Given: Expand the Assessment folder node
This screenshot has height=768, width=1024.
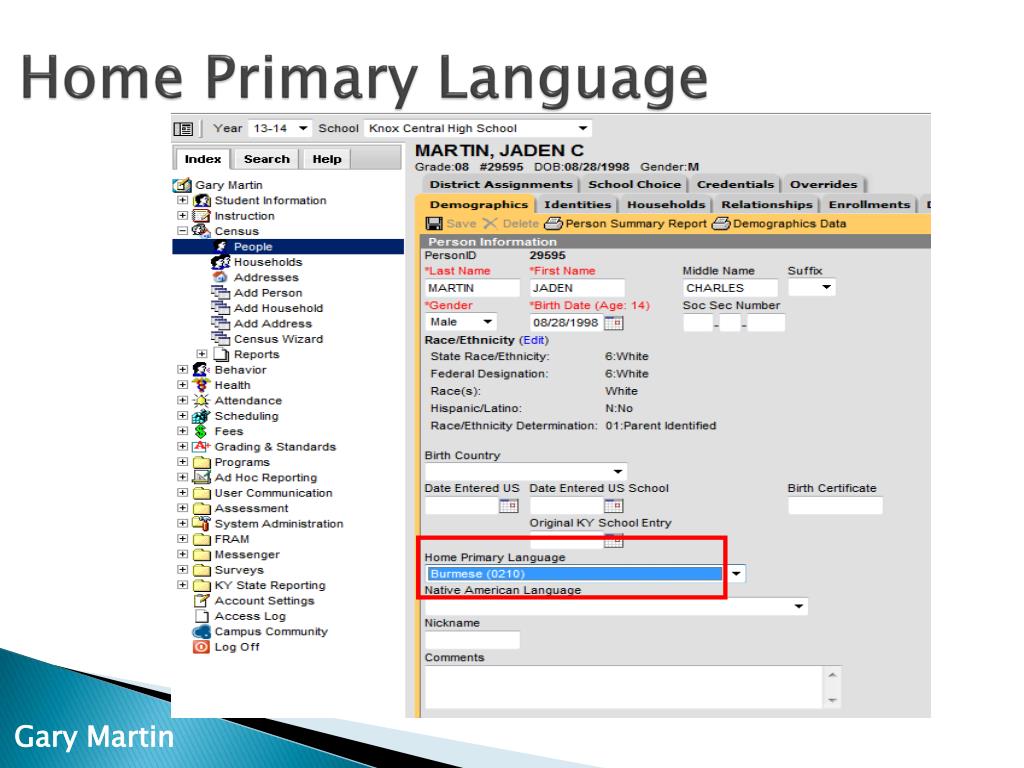Looking at the screenshot, I should point(183,508).
